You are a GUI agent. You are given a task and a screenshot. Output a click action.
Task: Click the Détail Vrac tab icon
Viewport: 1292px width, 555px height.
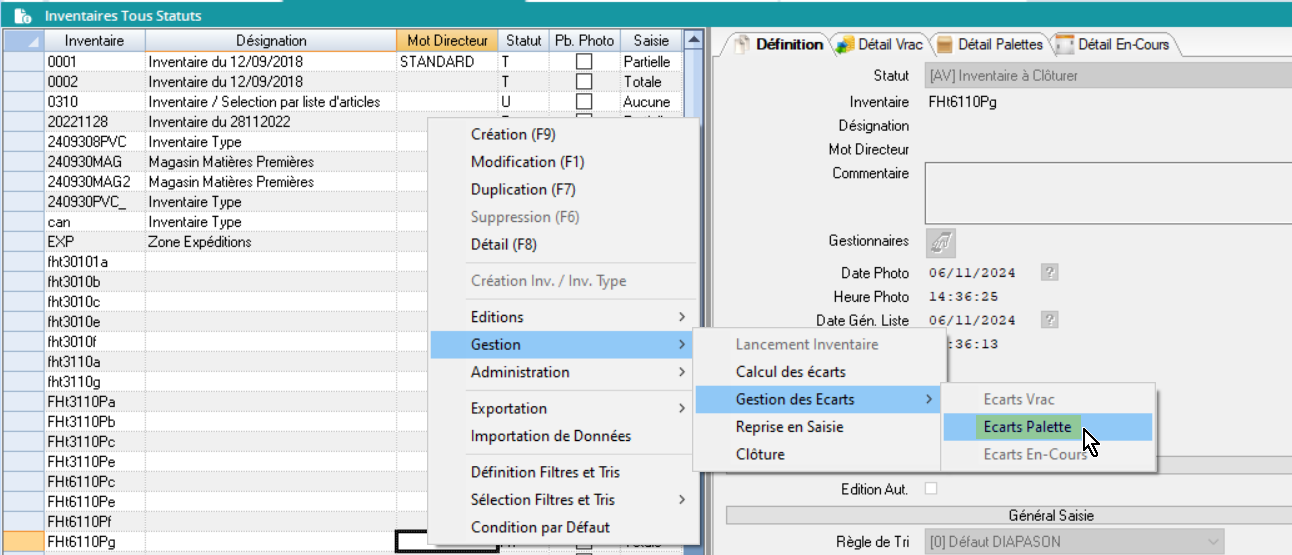click(x=845, y=44)
